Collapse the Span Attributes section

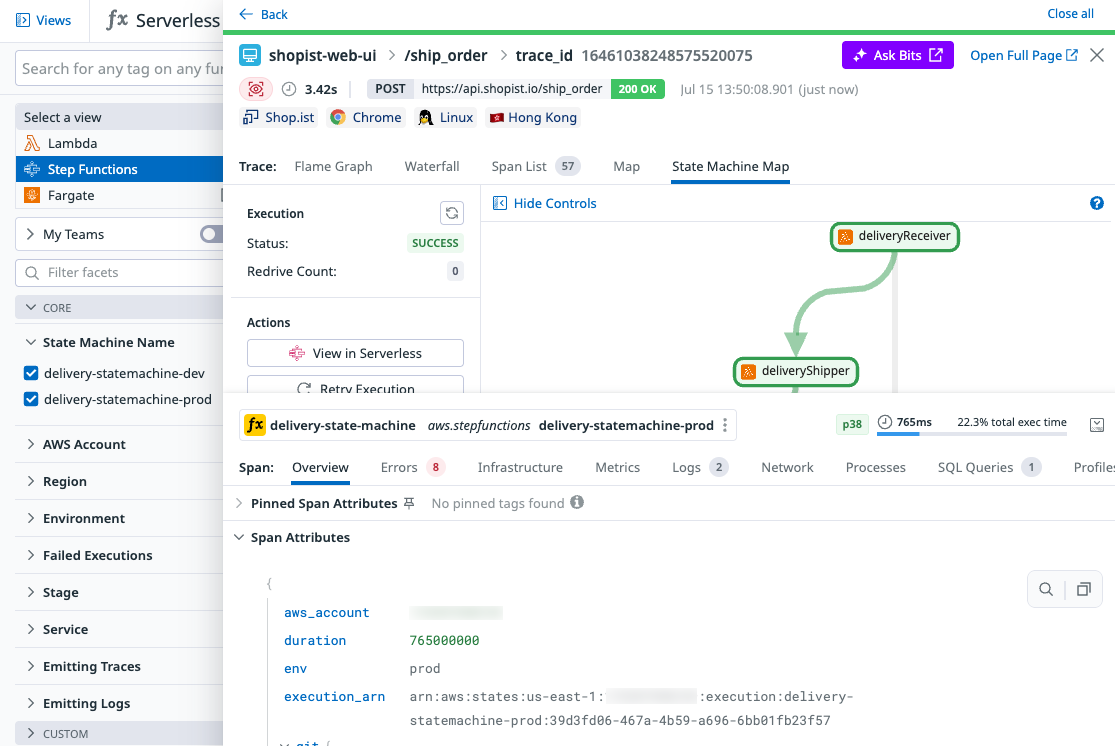coord(239,537)
